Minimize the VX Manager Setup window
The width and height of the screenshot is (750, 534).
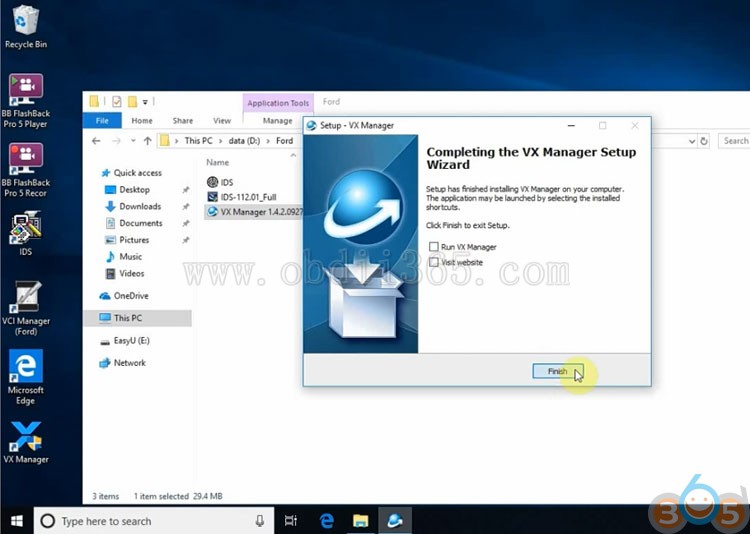pyautogui.click(x=571, y=125)
